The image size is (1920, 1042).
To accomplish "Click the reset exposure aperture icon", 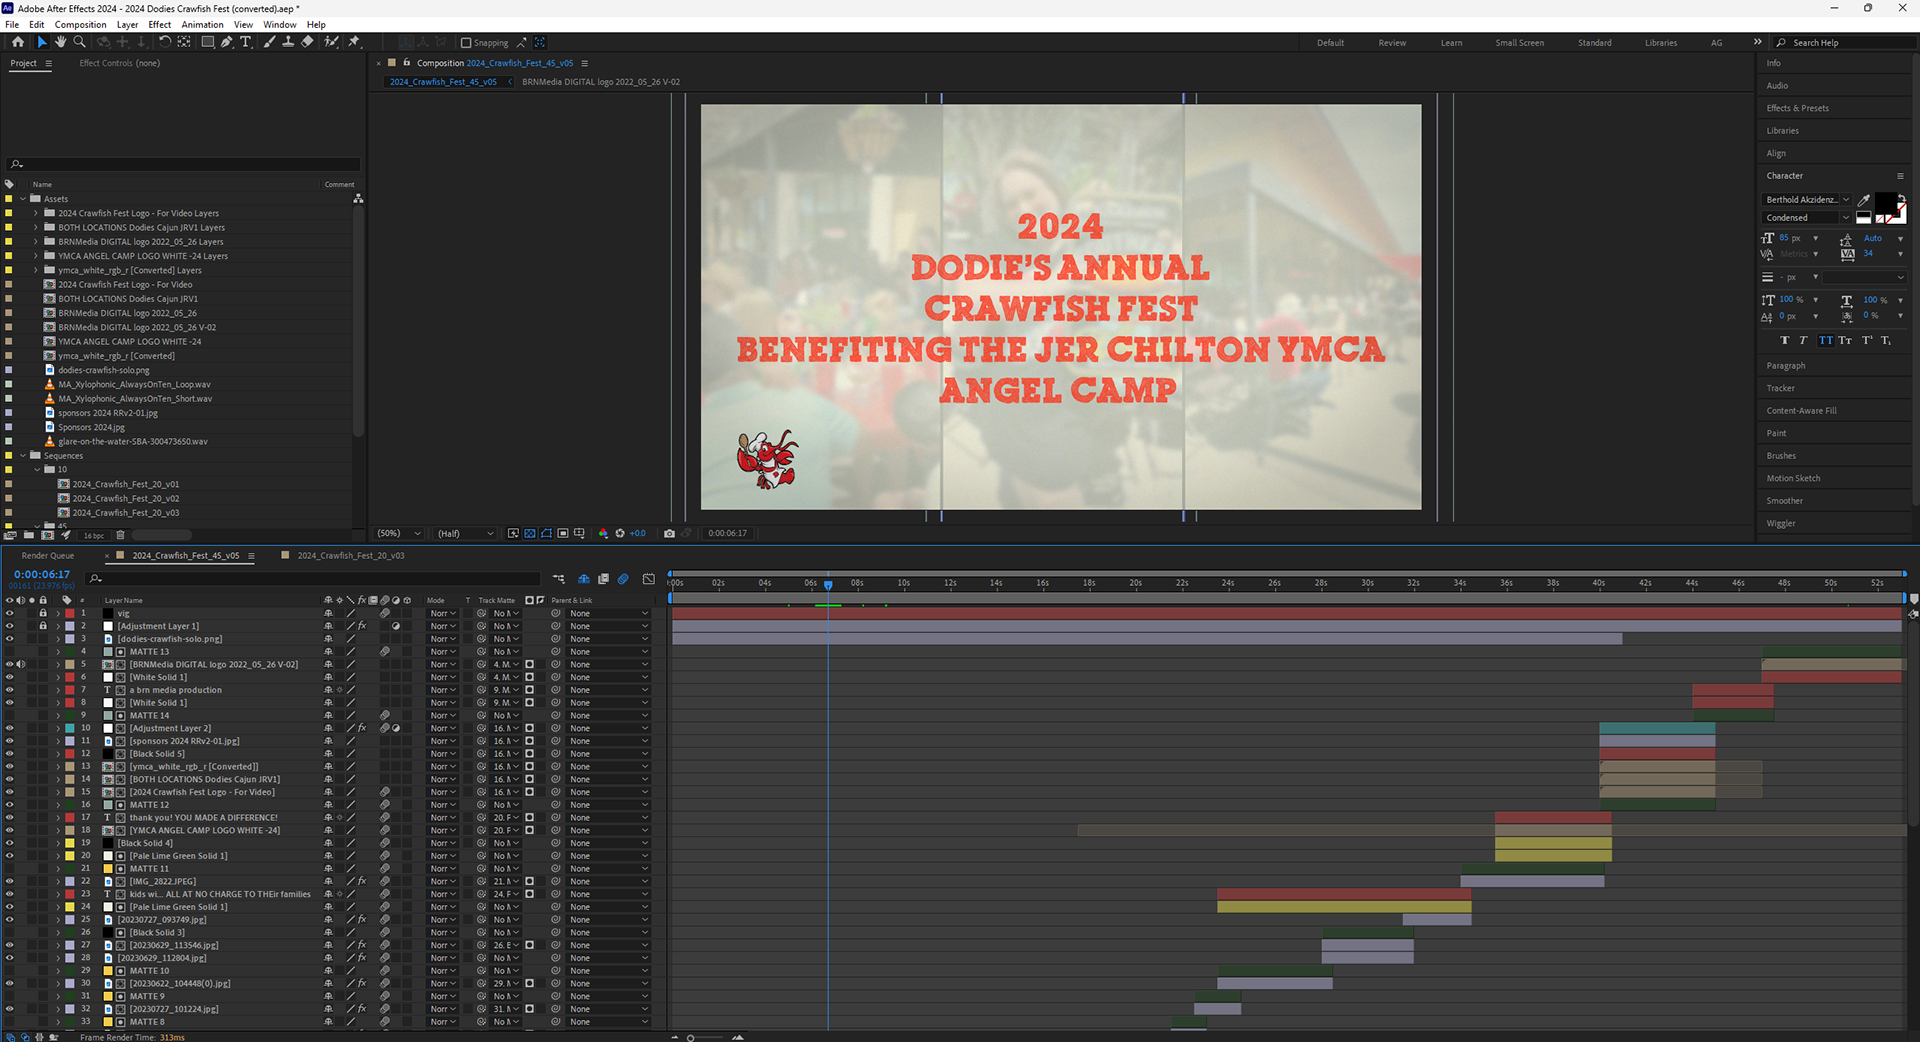I will (620, 533).
